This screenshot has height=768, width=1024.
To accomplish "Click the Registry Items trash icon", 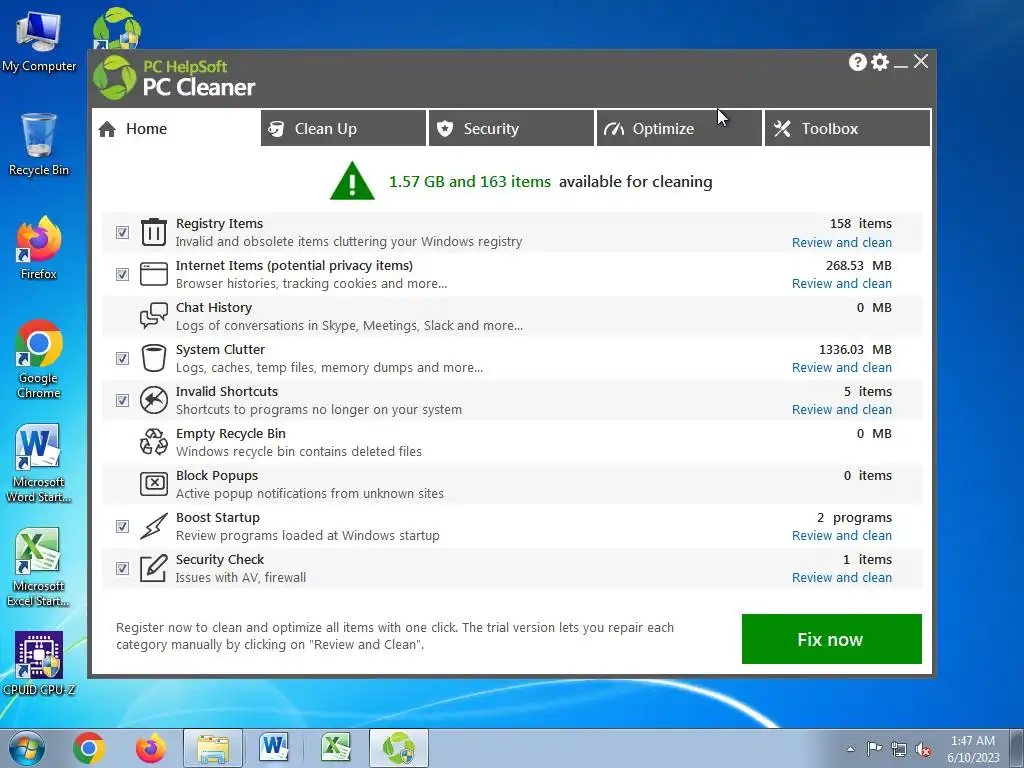I will point(153,232).
